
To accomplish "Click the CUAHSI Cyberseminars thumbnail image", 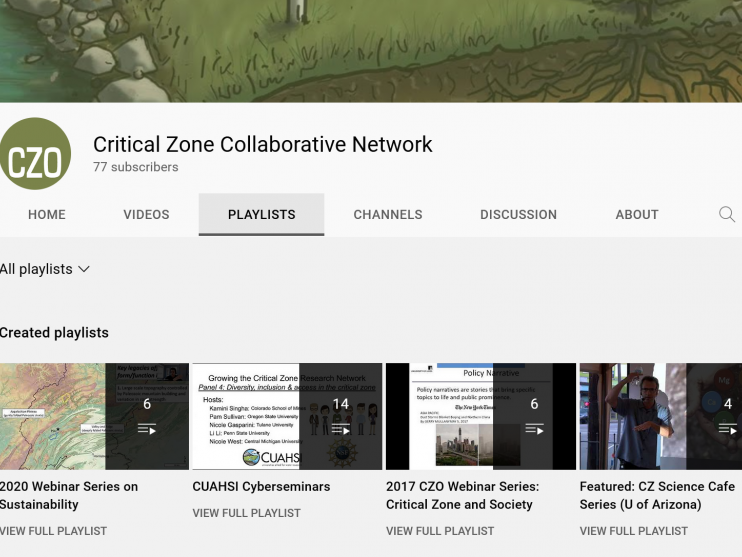I will [x=287, y=416].
